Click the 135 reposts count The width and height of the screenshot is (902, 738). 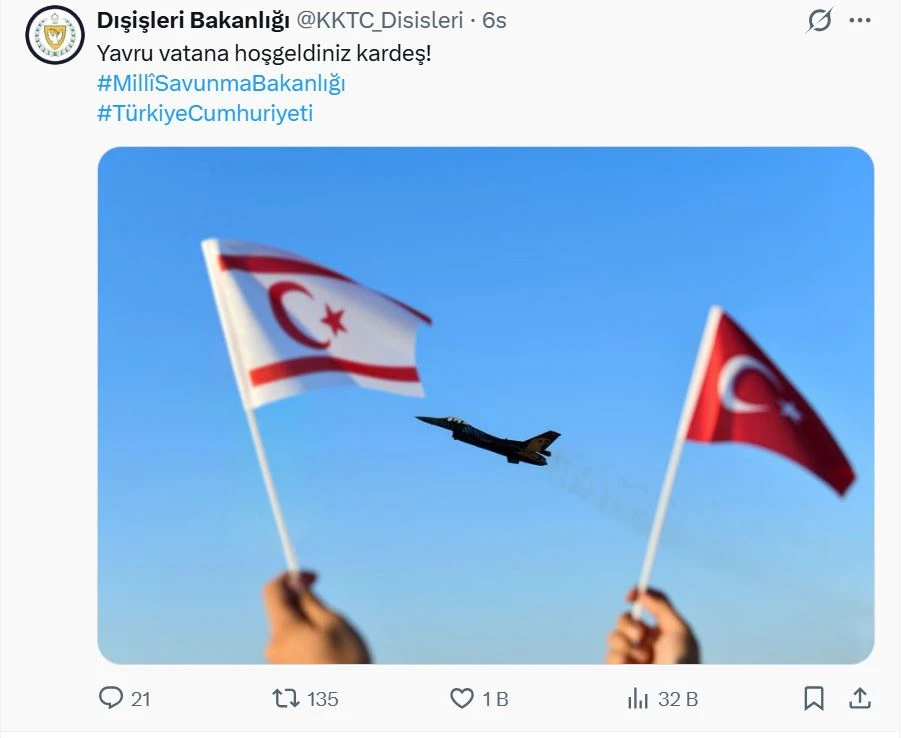323,699
